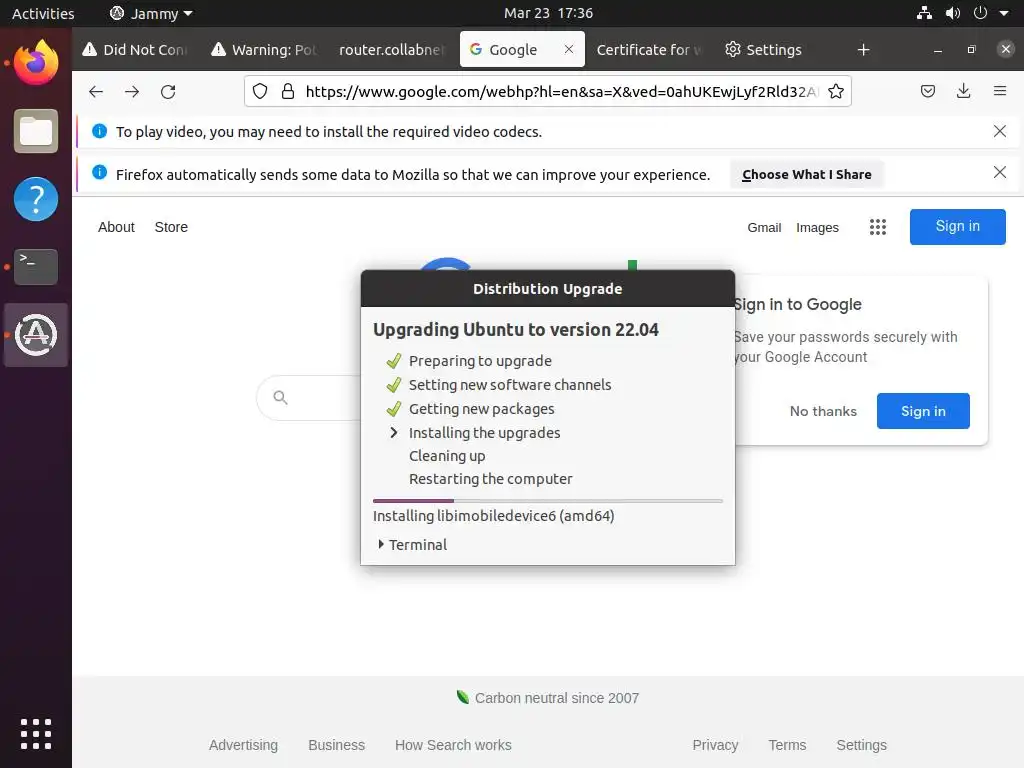This screenshot has width=1024, height=768.
Task: Click Sign in in the Google popup
Action: [923, 411]
